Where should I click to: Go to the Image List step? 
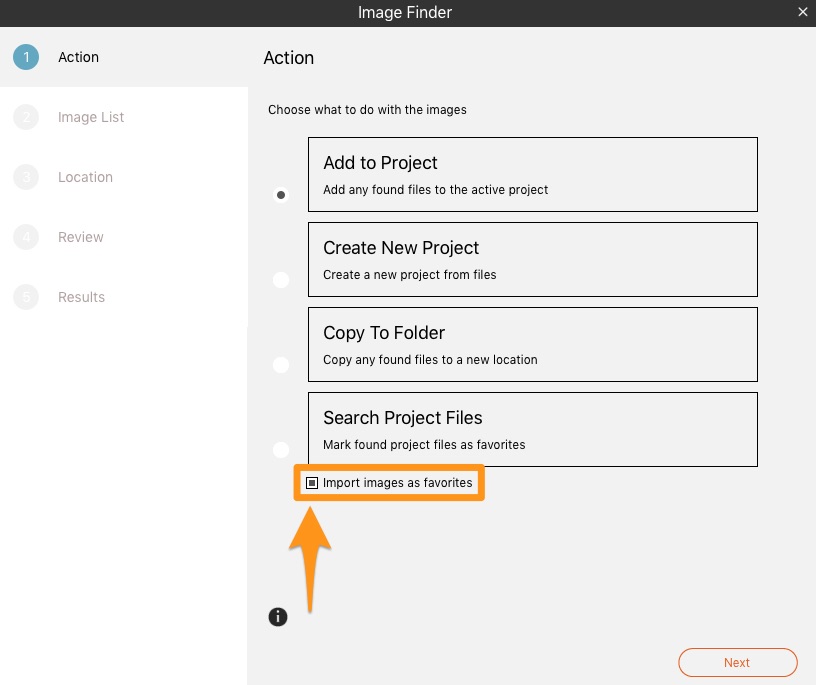91,117
